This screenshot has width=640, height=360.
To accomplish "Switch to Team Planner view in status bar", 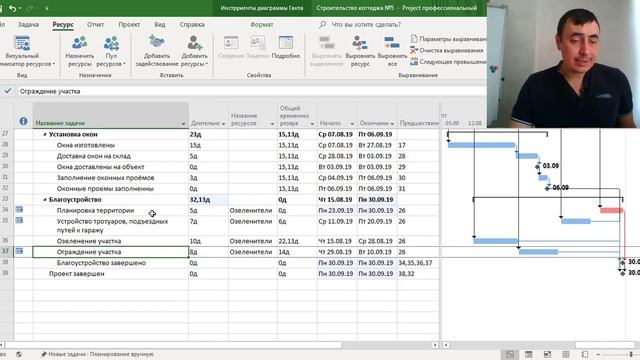I will [547, 354].
